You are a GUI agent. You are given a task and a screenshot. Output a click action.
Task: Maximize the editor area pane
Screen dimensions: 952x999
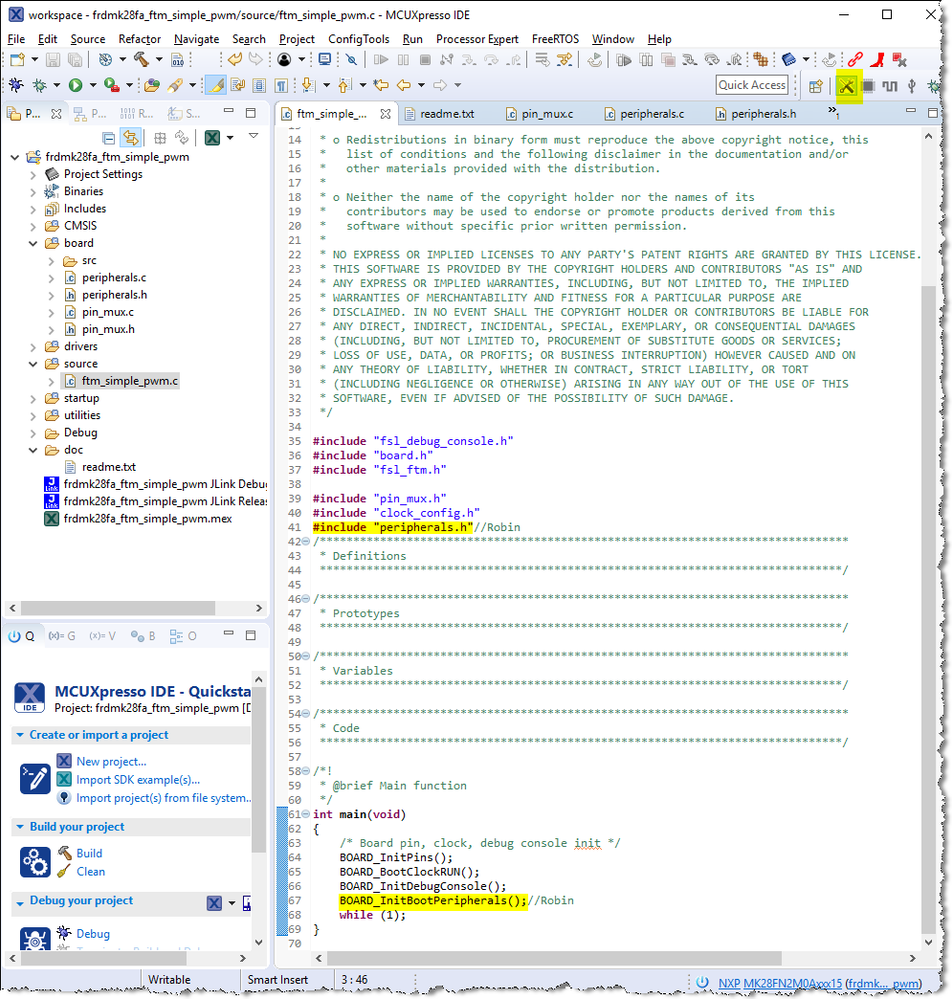pyautogui.click(x=932, y=113)
